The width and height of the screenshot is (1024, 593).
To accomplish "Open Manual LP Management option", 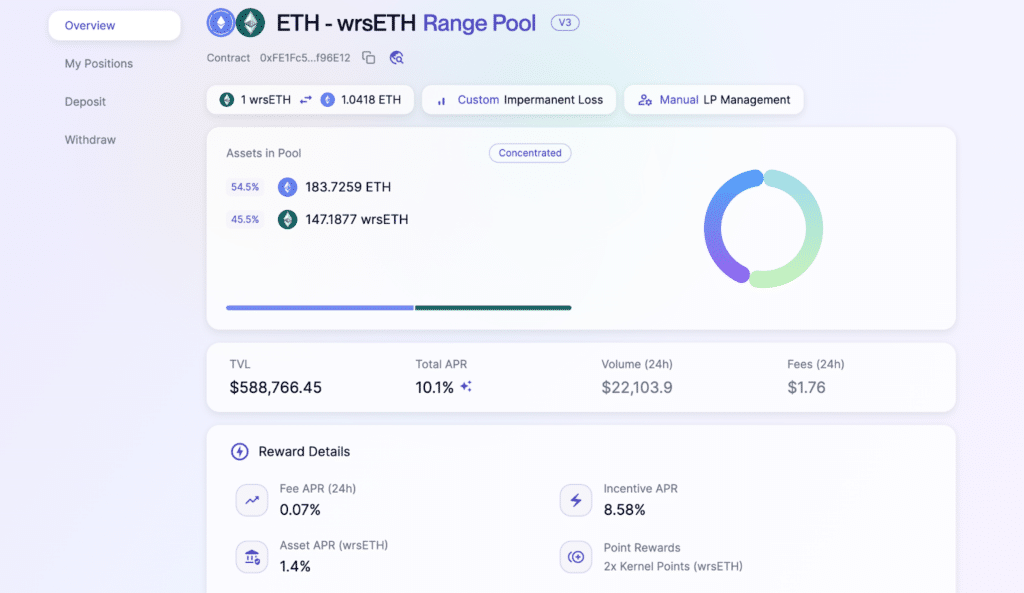I will tap(714, 100).
